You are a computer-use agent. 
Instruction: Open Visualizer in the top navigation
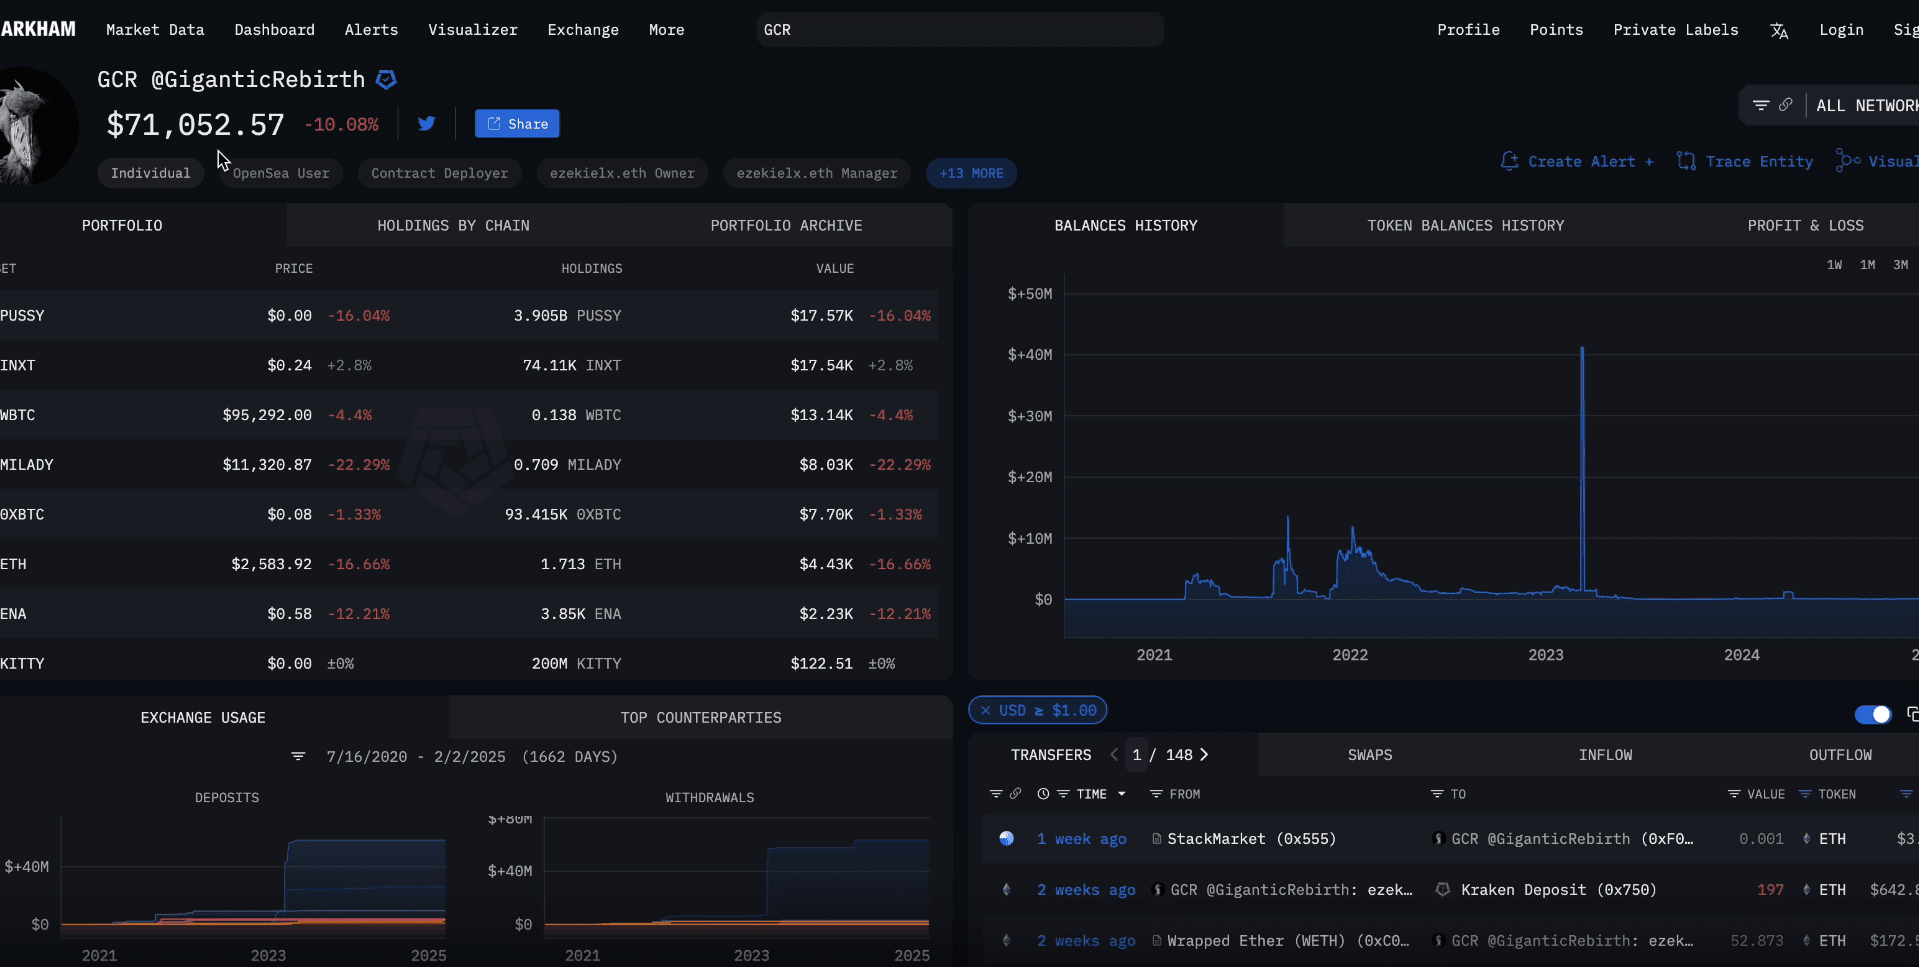click(x=473, y=30)
